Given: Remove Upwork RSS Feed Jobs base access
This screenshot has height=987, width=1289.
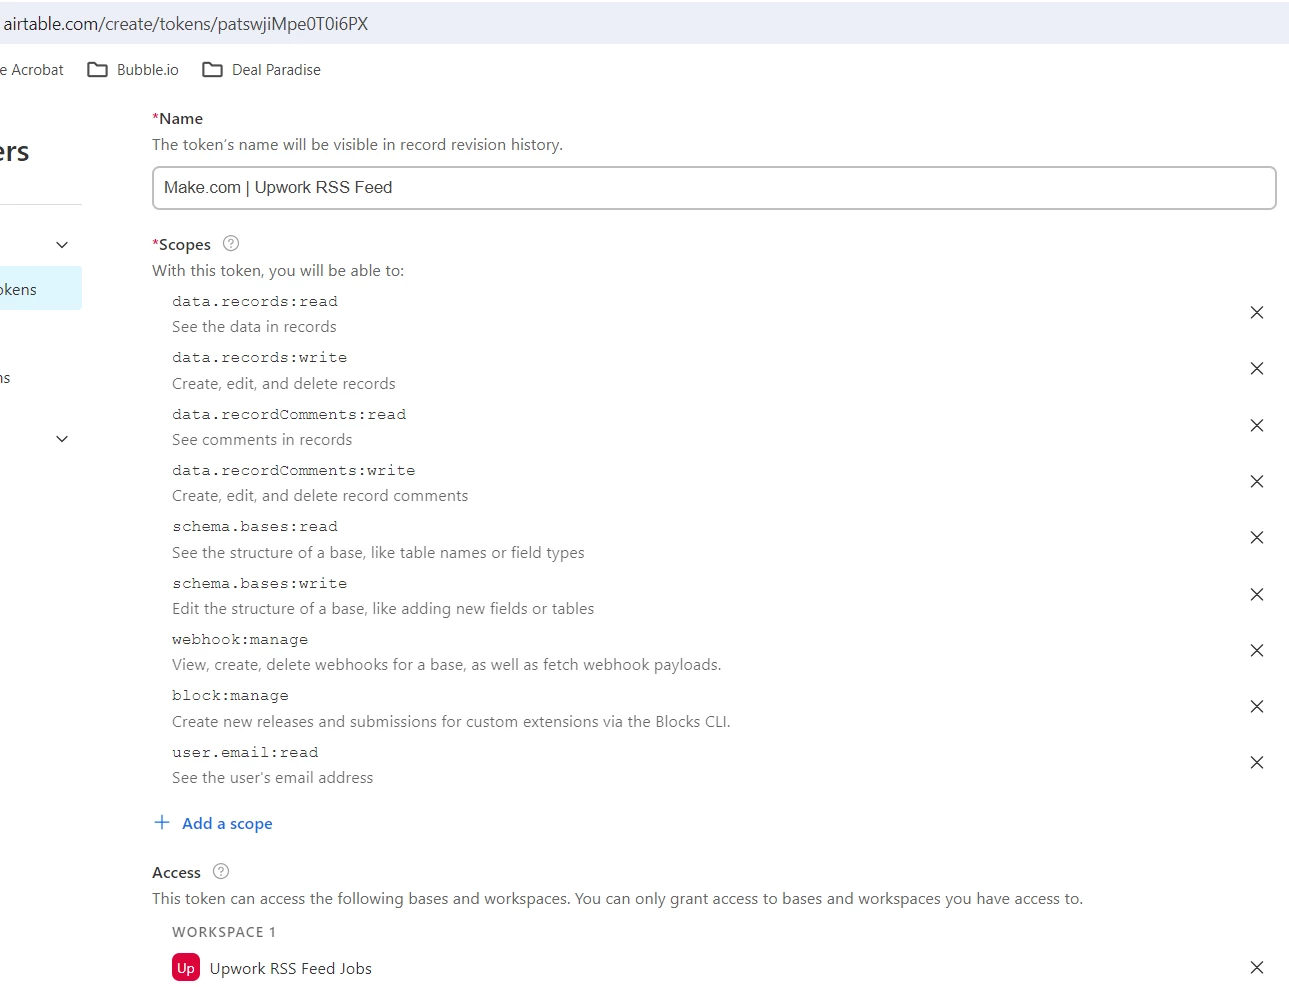Looking at the screenshot, I should (x=1257, y=968).
